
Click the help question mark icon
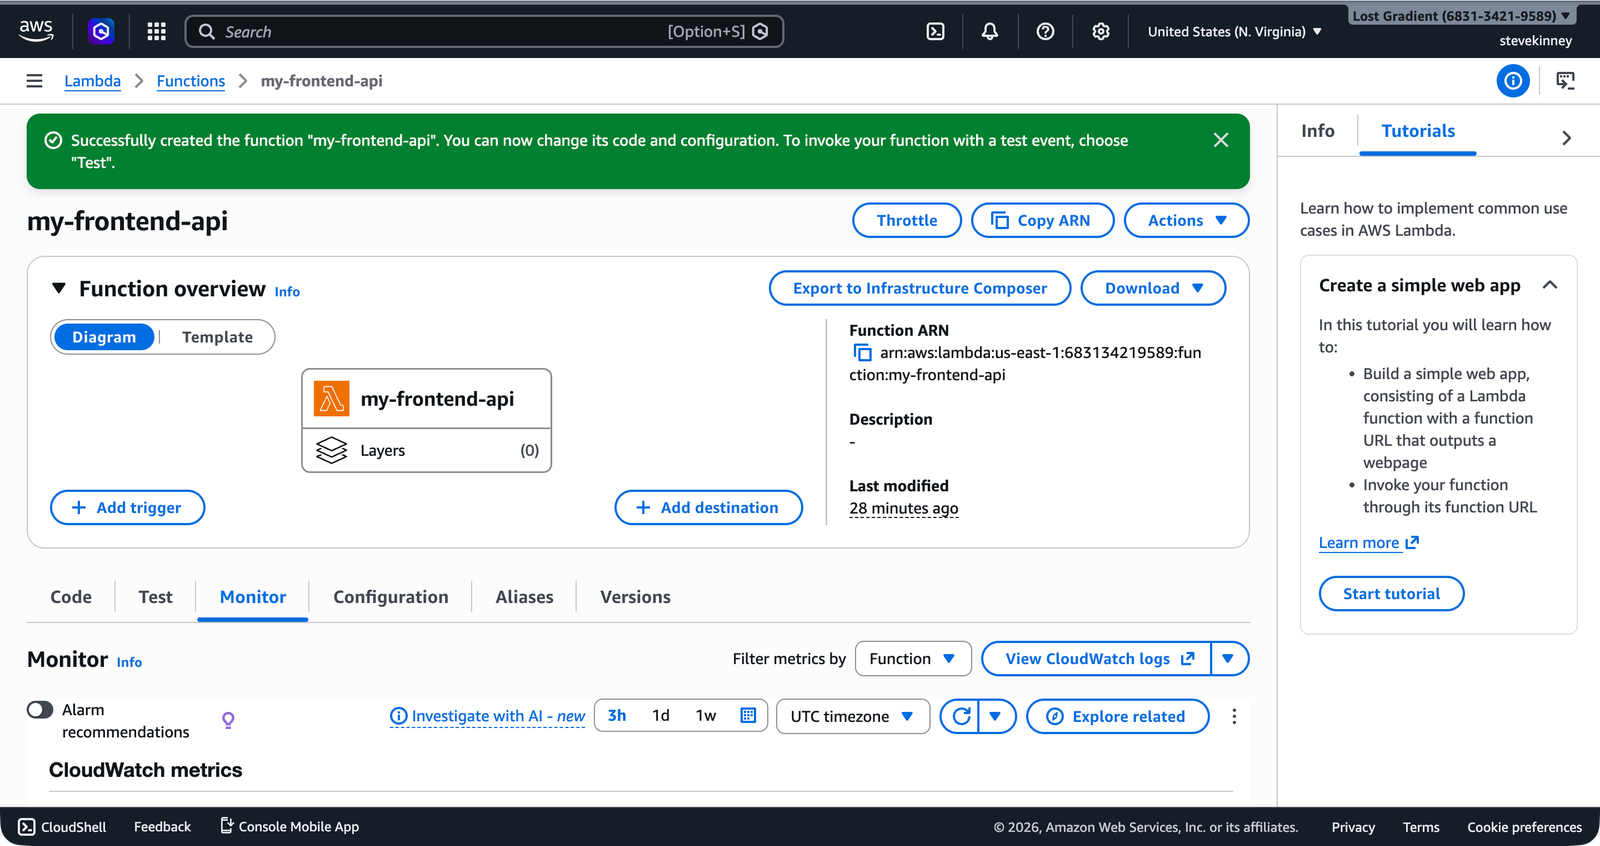(1045, 32)
